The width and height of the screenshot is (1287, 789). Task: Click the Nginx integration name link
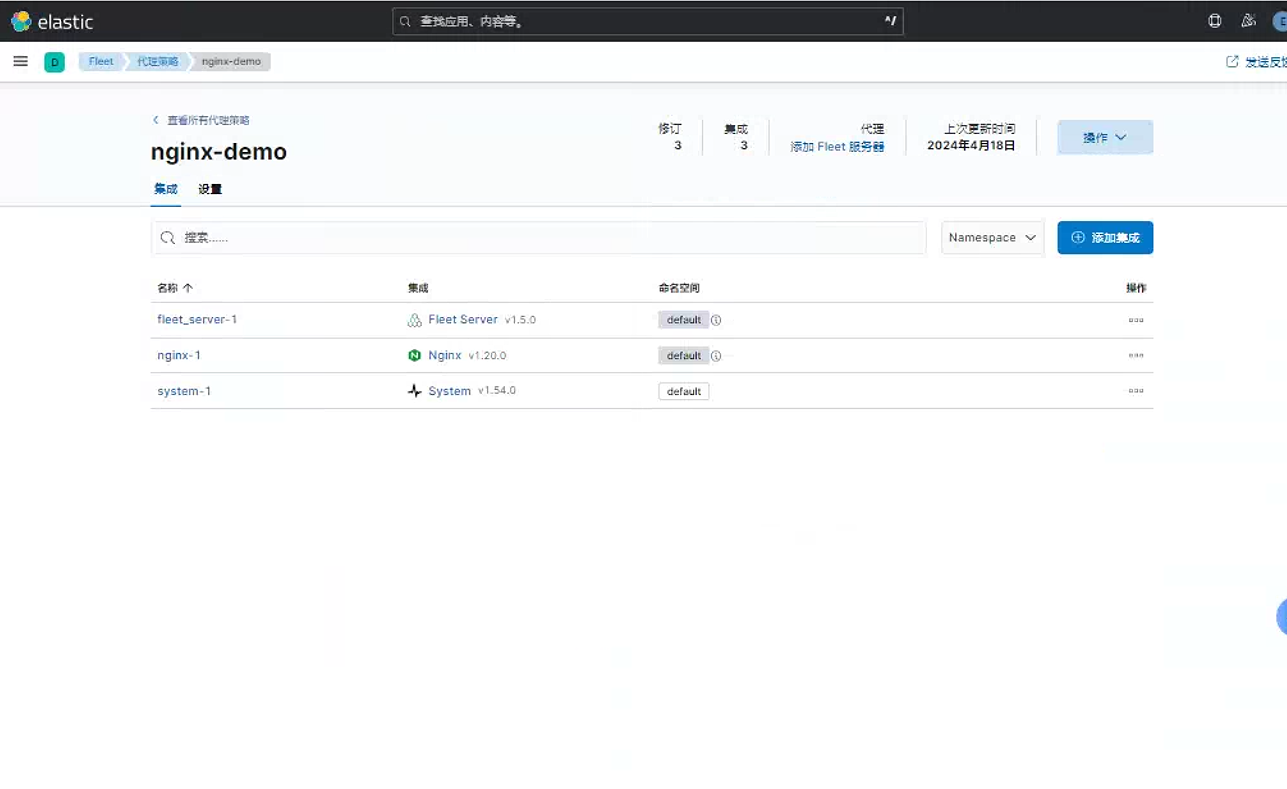[x=445, y=356]
